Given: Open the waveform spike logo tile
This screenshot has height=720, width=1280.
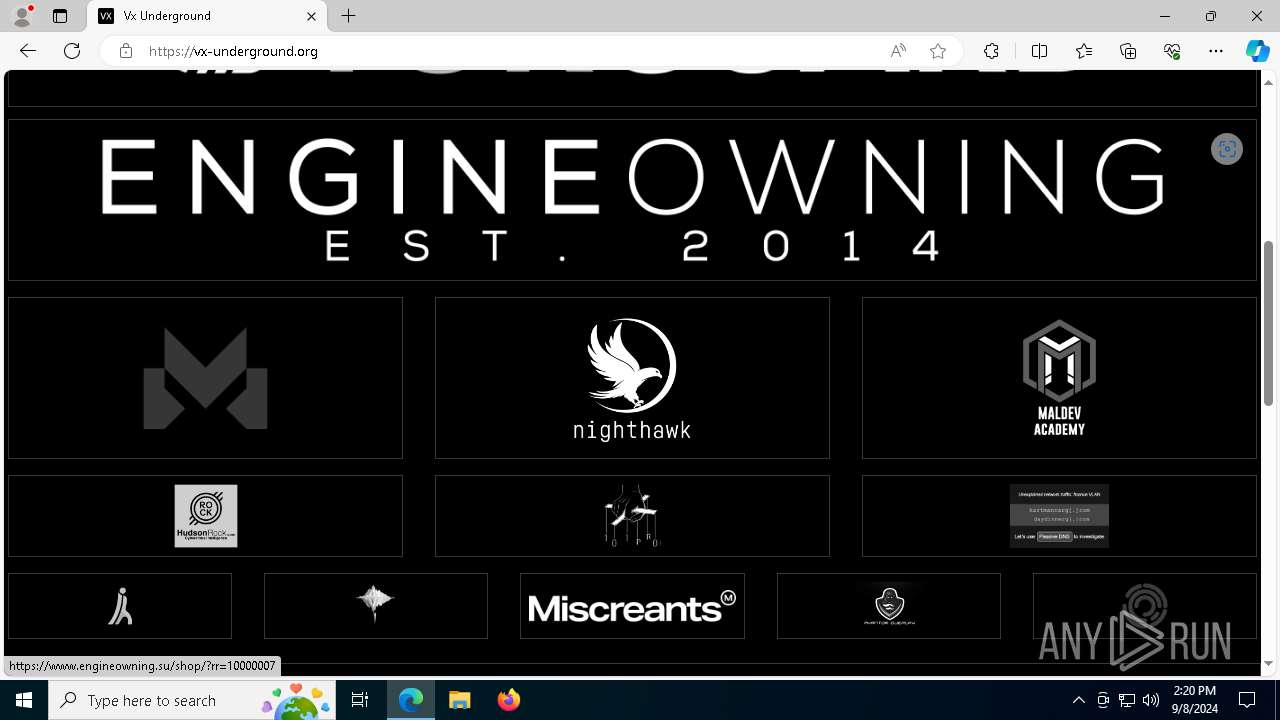Looking at the screenshot, I should tap(376, 606).
